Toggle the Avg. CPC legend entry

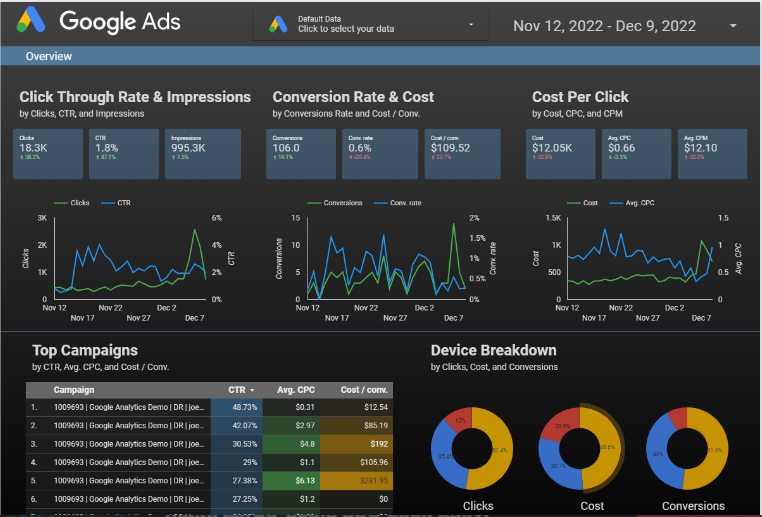coord(632,203)
